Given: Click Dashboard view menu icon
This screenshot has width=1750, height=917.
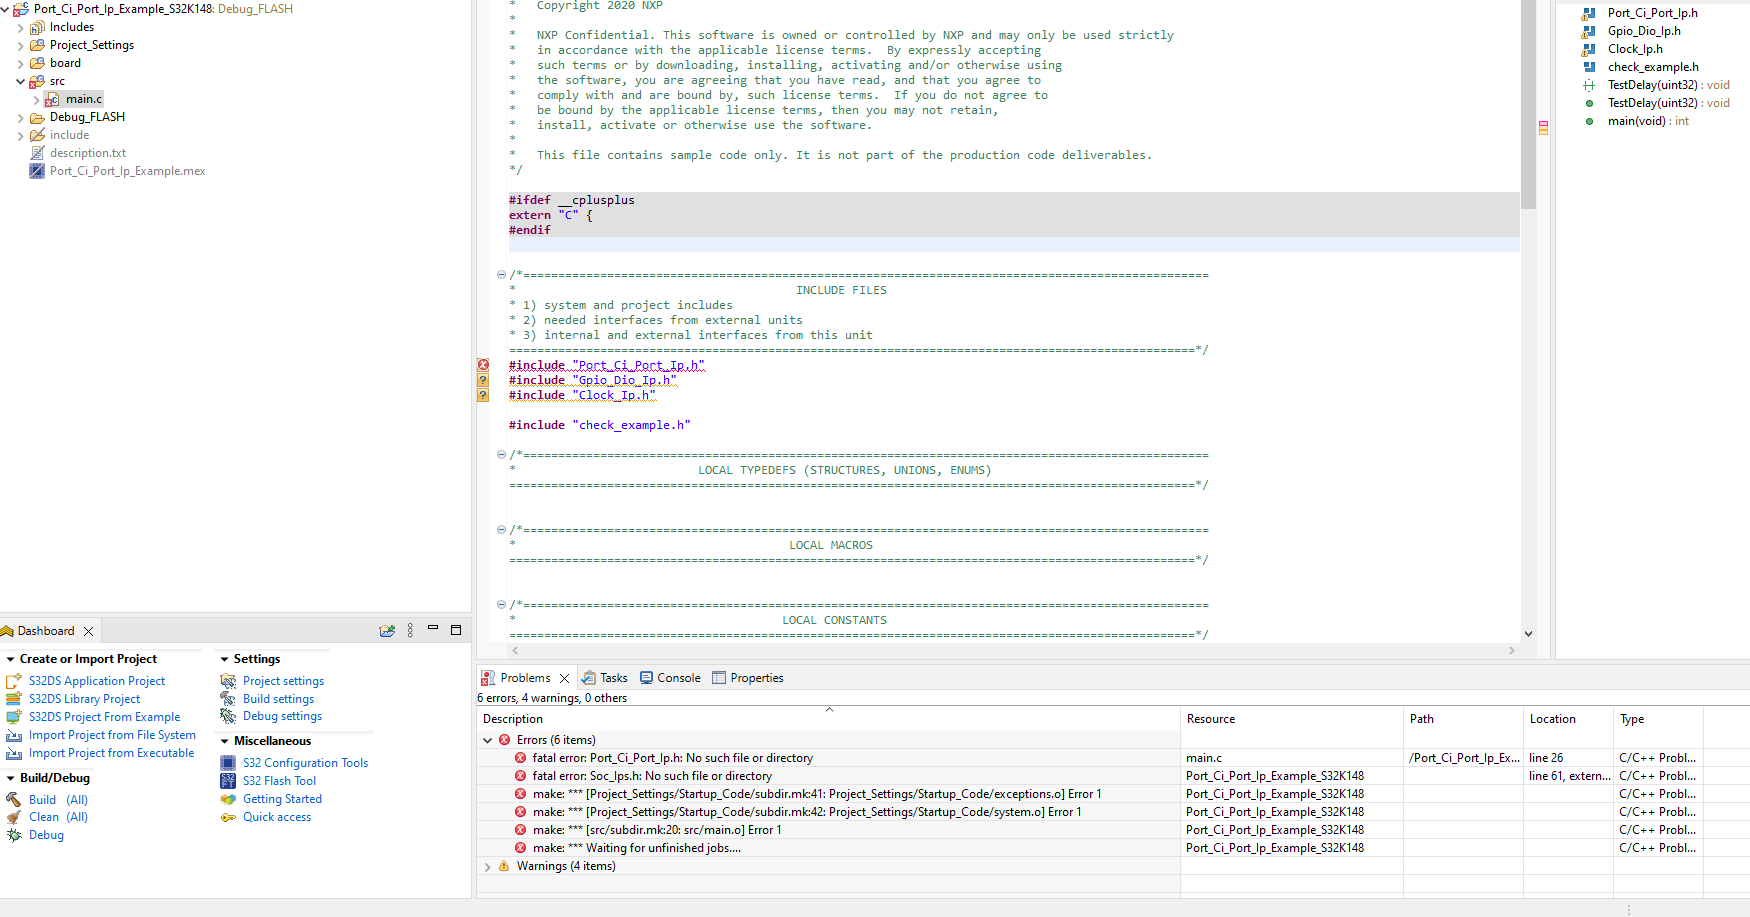Looking at the screenshot, I should coord(410,630).
